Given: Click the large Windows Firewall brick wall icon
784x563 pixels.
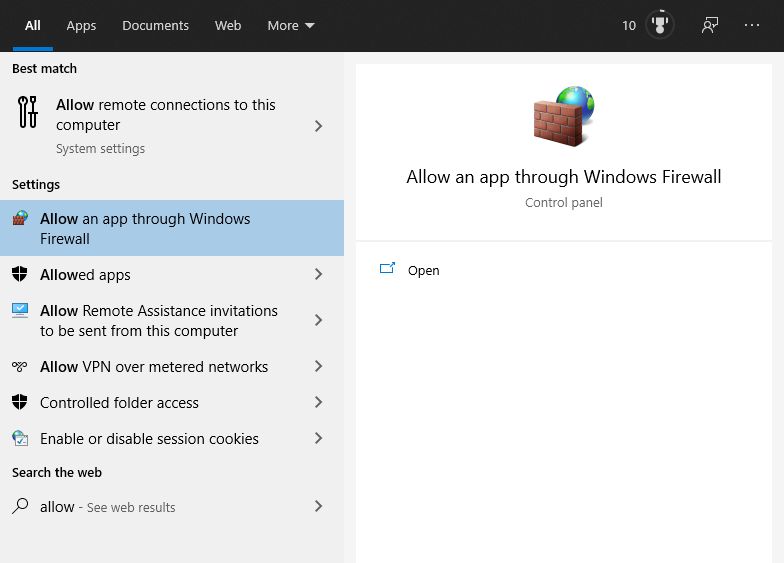Looking at the screenshot, I should pos(564,116).
